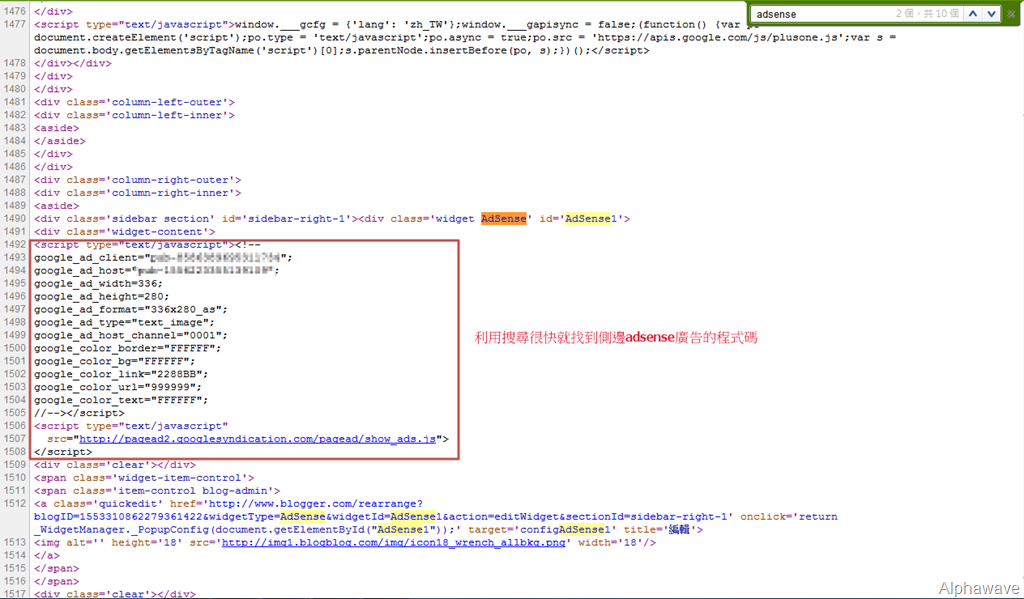Click the google_ad_host= line
The height and width of the screenshot is (599, 1024).
[x=157, y=270]
